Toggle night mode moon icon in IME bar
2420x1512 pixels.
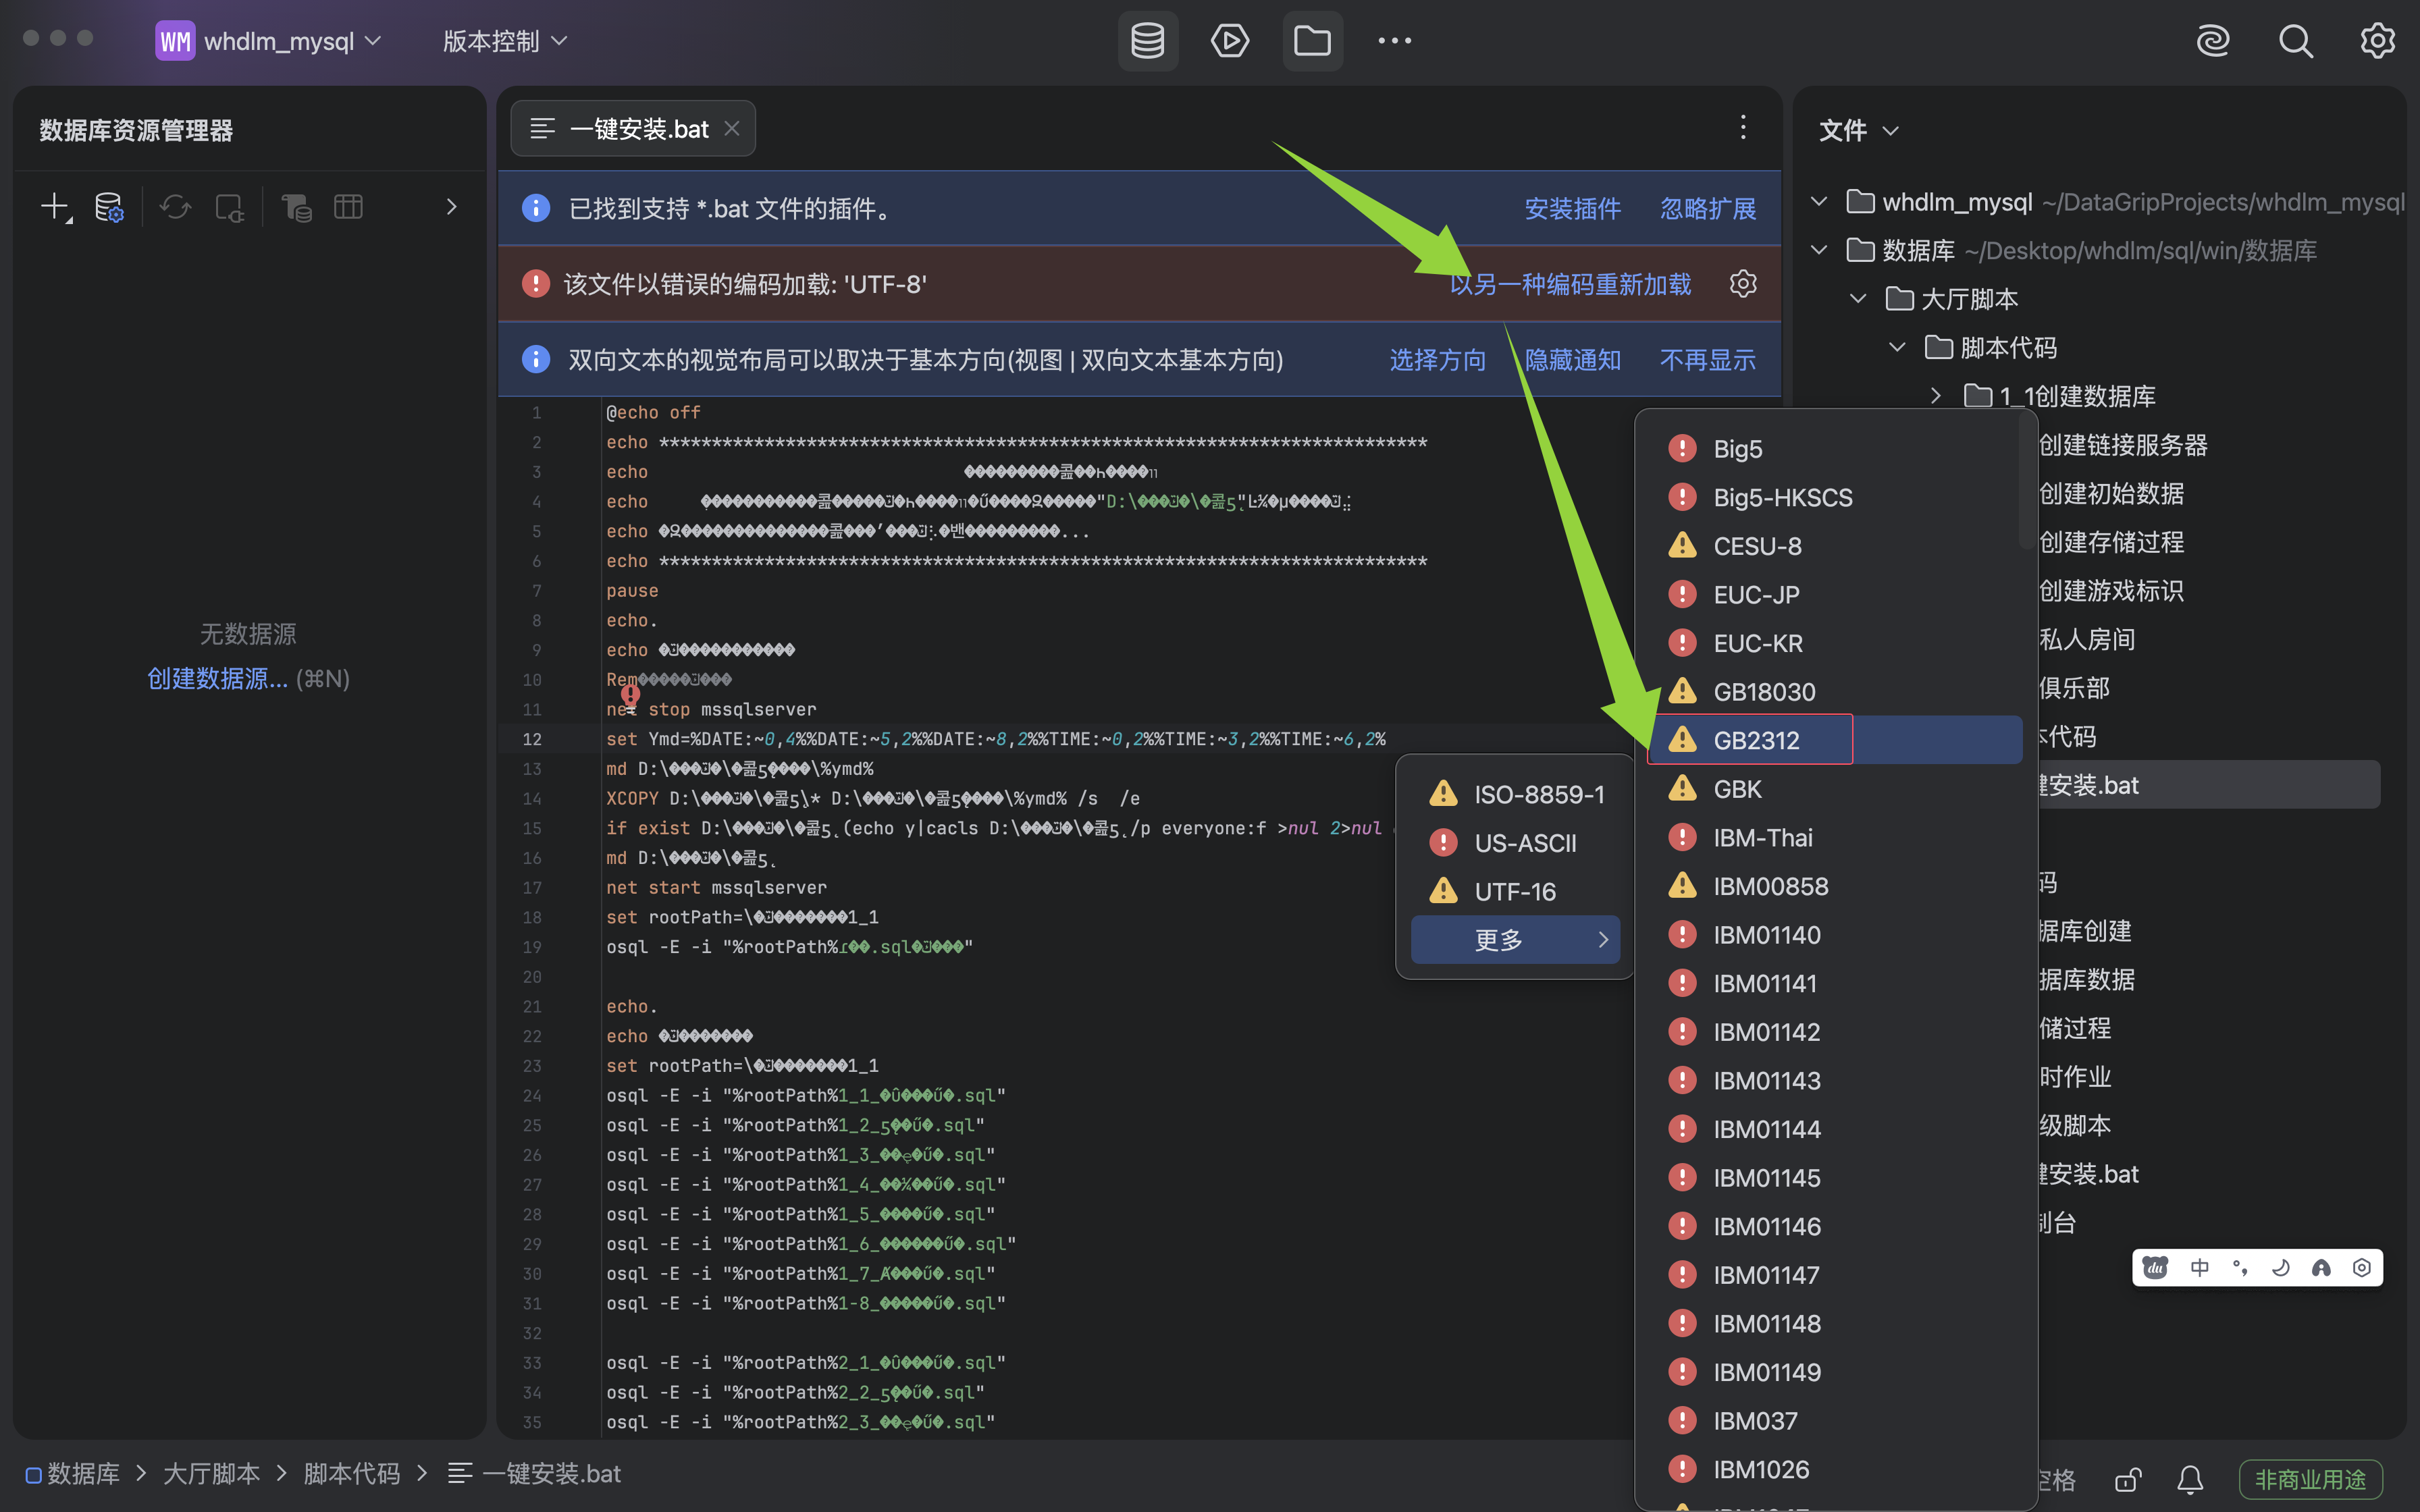tap(2281, 1268)
